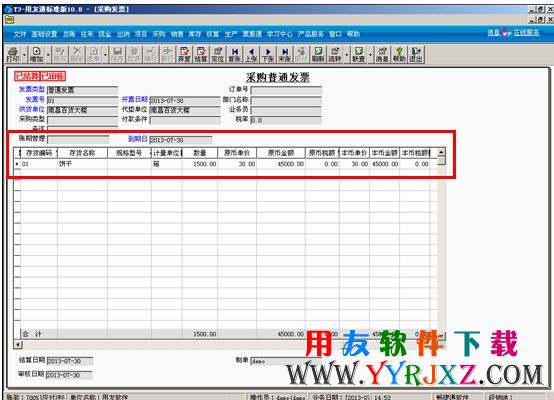Click the 代垫单位 field

click(x=185, y=110)
